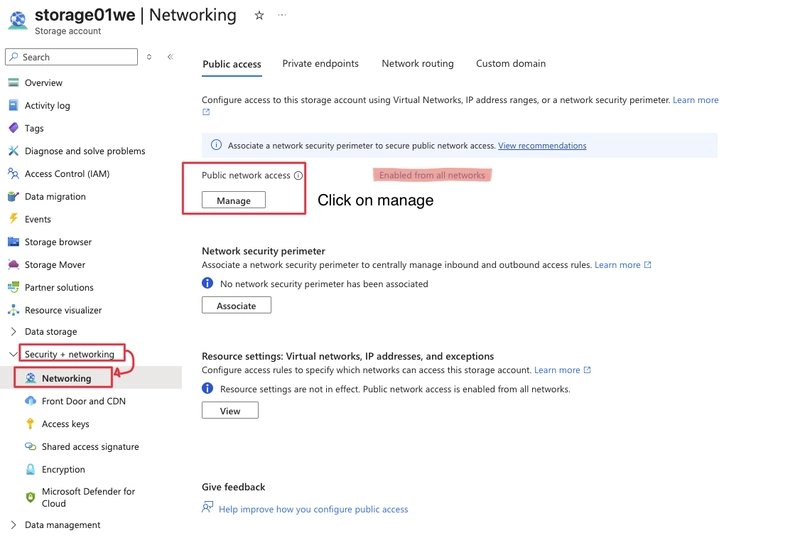This screenshot has width=800, height=538.
Task: Open Storage browser from the sidebar
Action: click(58, 242)
